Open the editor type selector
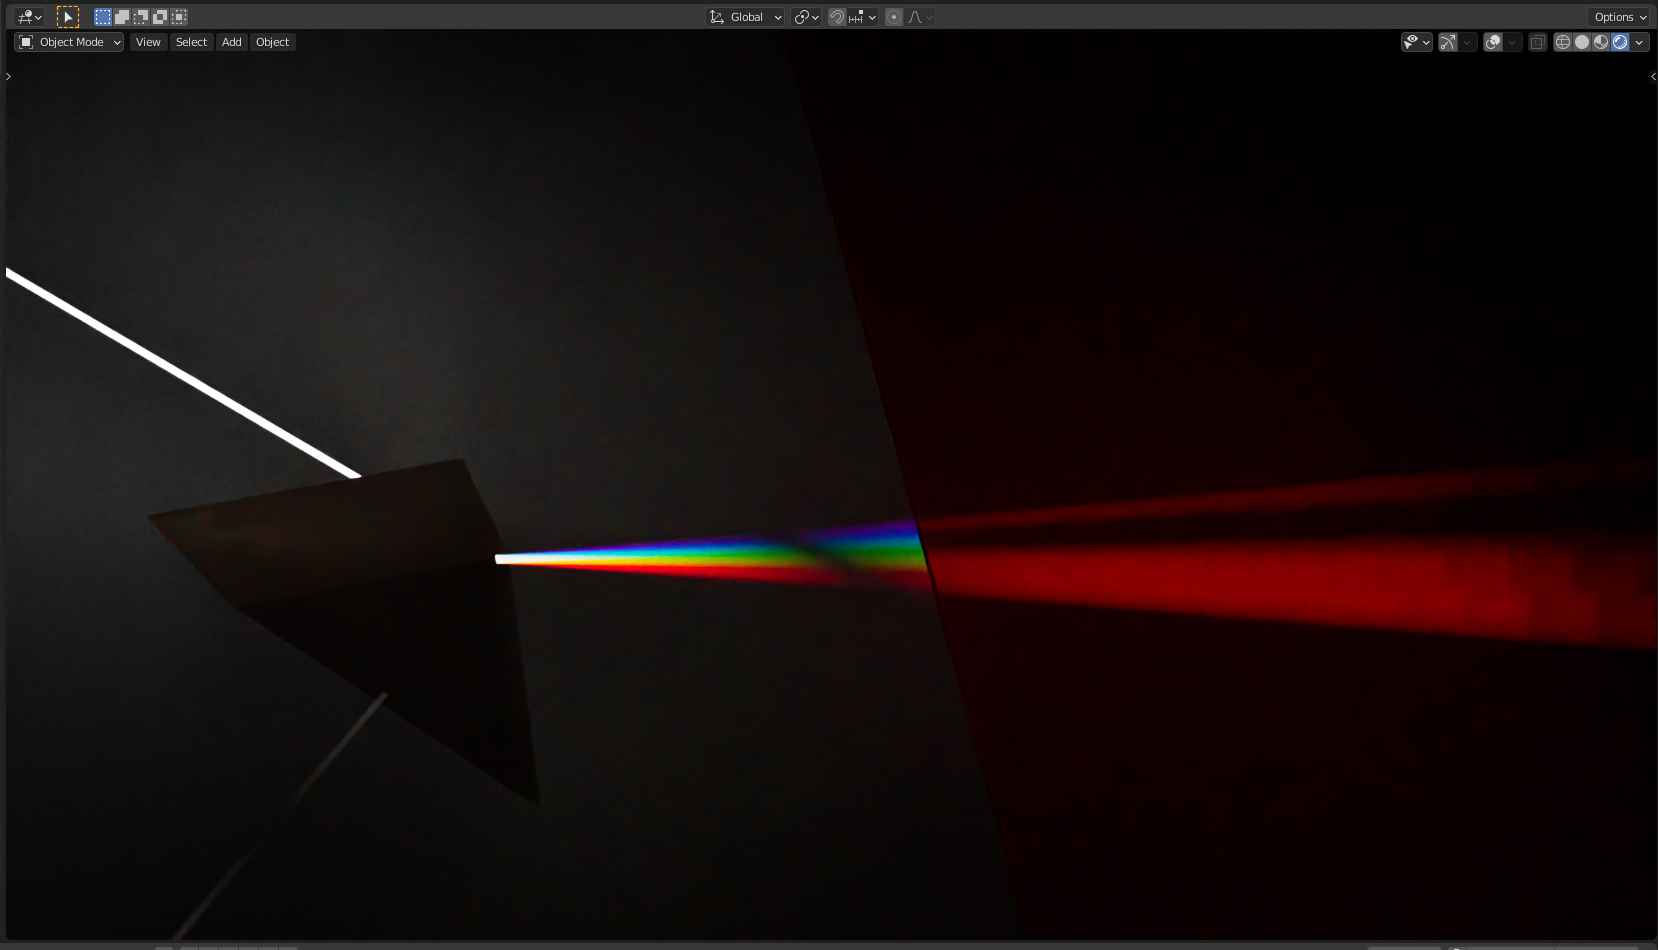This screenshot has width=1658, height=950. 29,17
